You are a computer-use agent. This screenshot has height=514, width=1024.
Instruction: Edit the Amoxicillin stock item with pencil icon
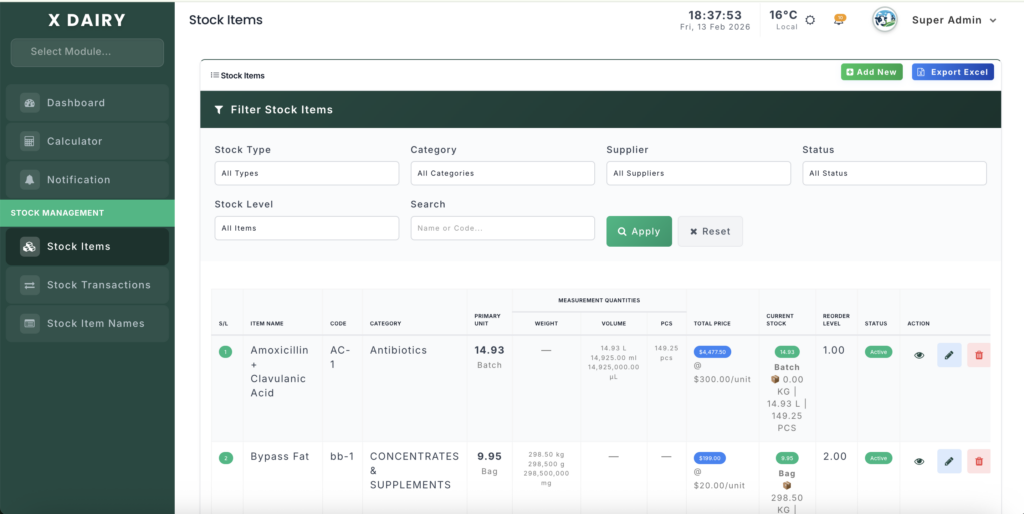tap(949, 355)
